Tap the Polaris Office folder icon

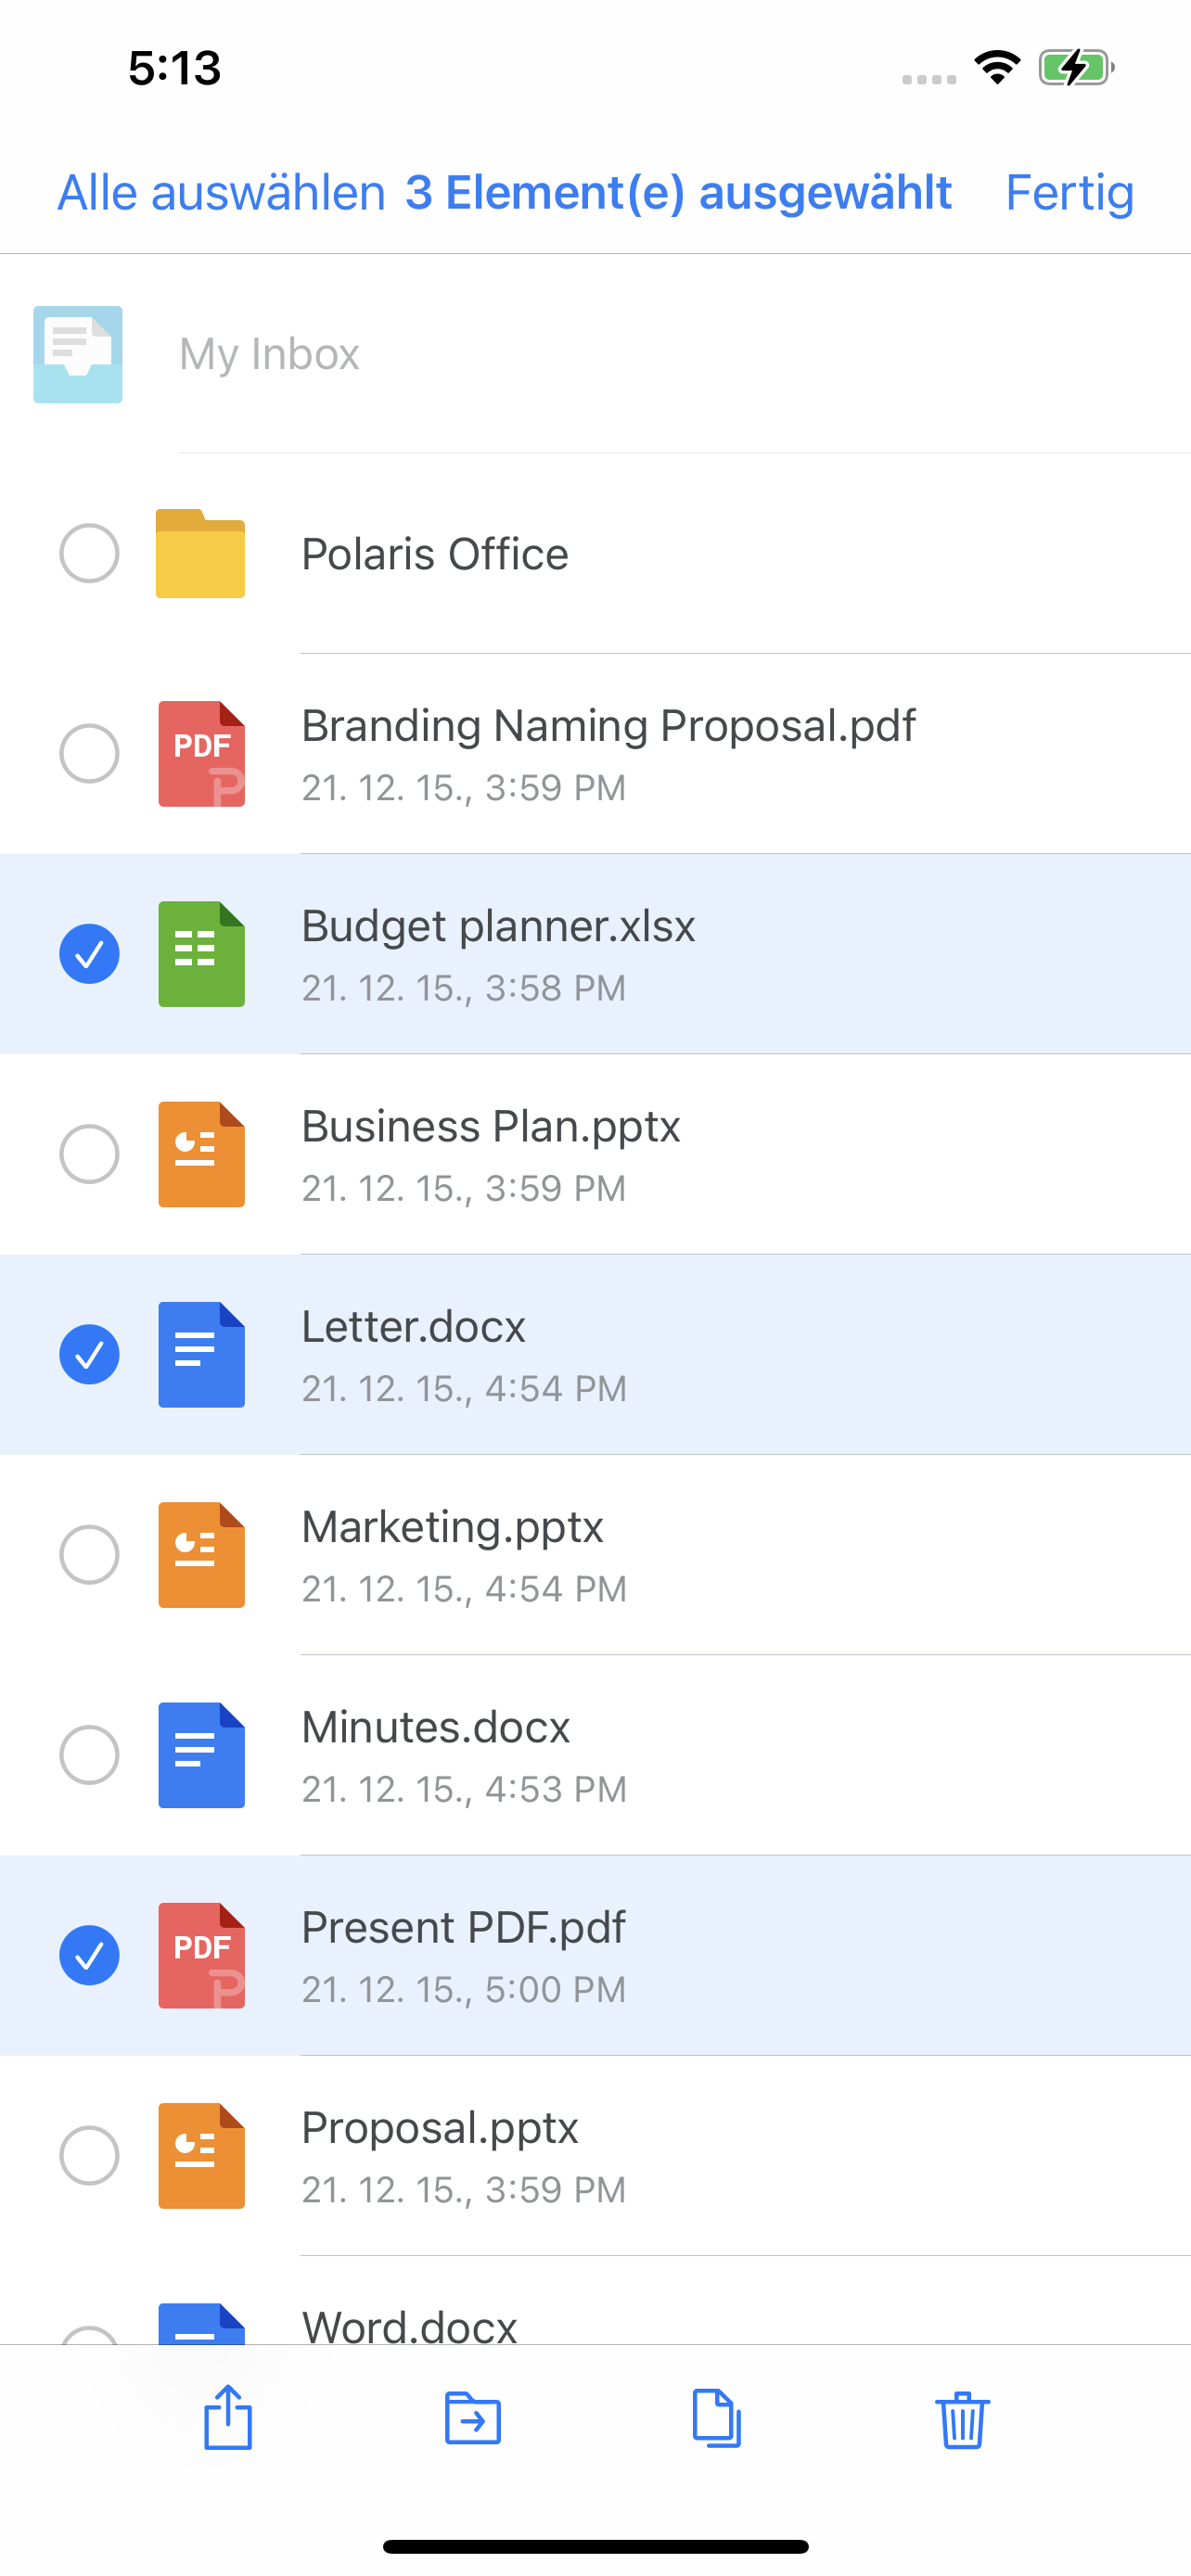(200, 554)
